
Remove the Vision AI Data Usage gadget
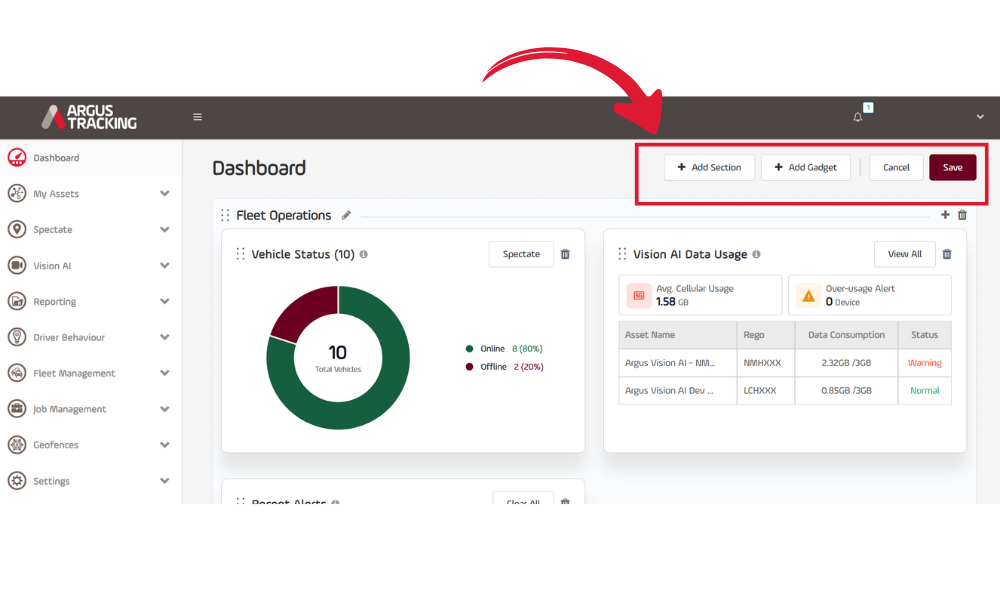[x=947, y=254]
